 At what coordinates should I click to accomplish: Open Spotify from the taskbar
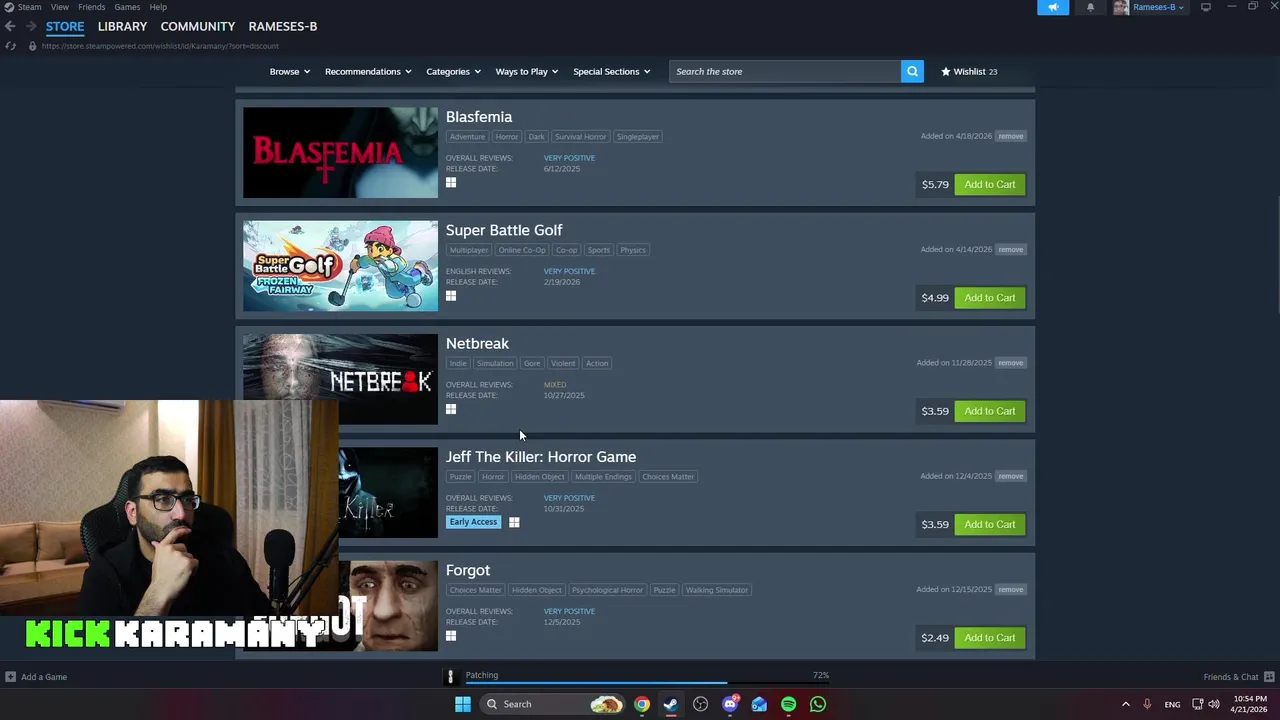click(x=788, y=704)
